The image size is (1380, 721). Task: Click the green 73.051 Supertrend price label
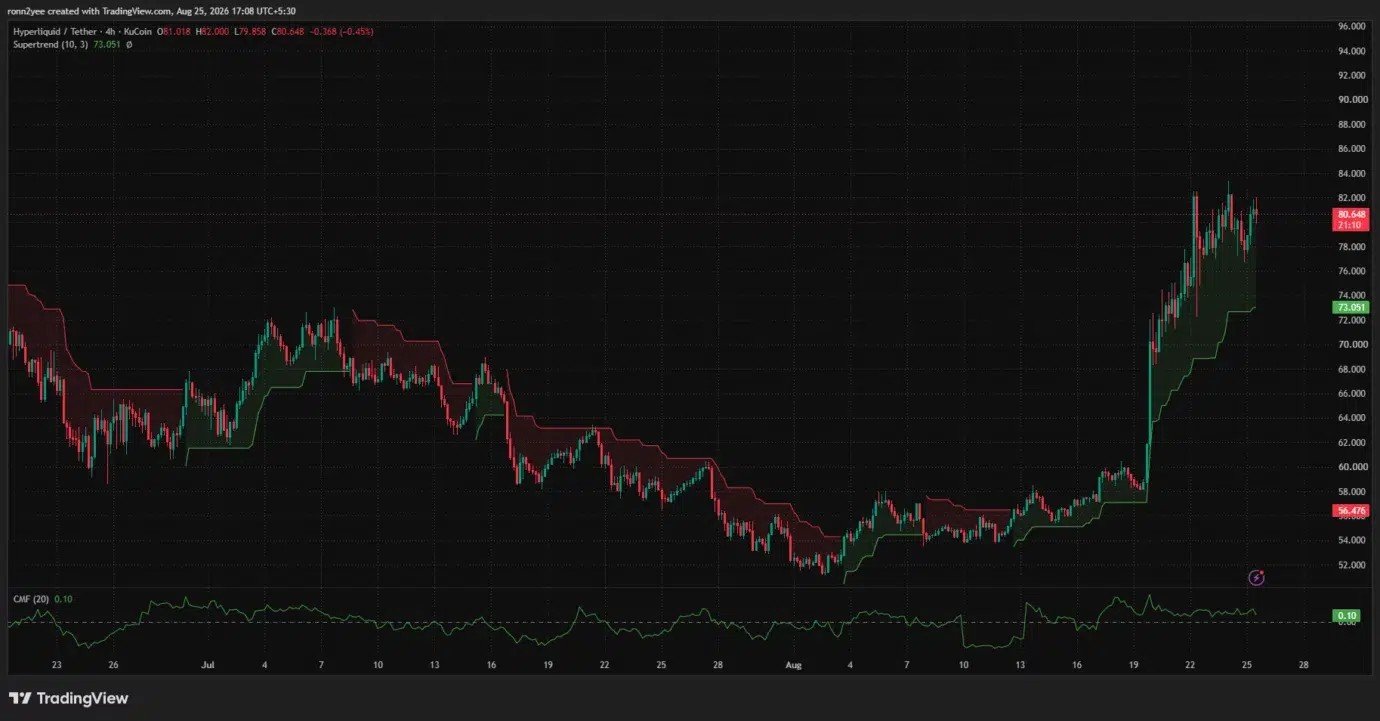tap(1351, 307)
